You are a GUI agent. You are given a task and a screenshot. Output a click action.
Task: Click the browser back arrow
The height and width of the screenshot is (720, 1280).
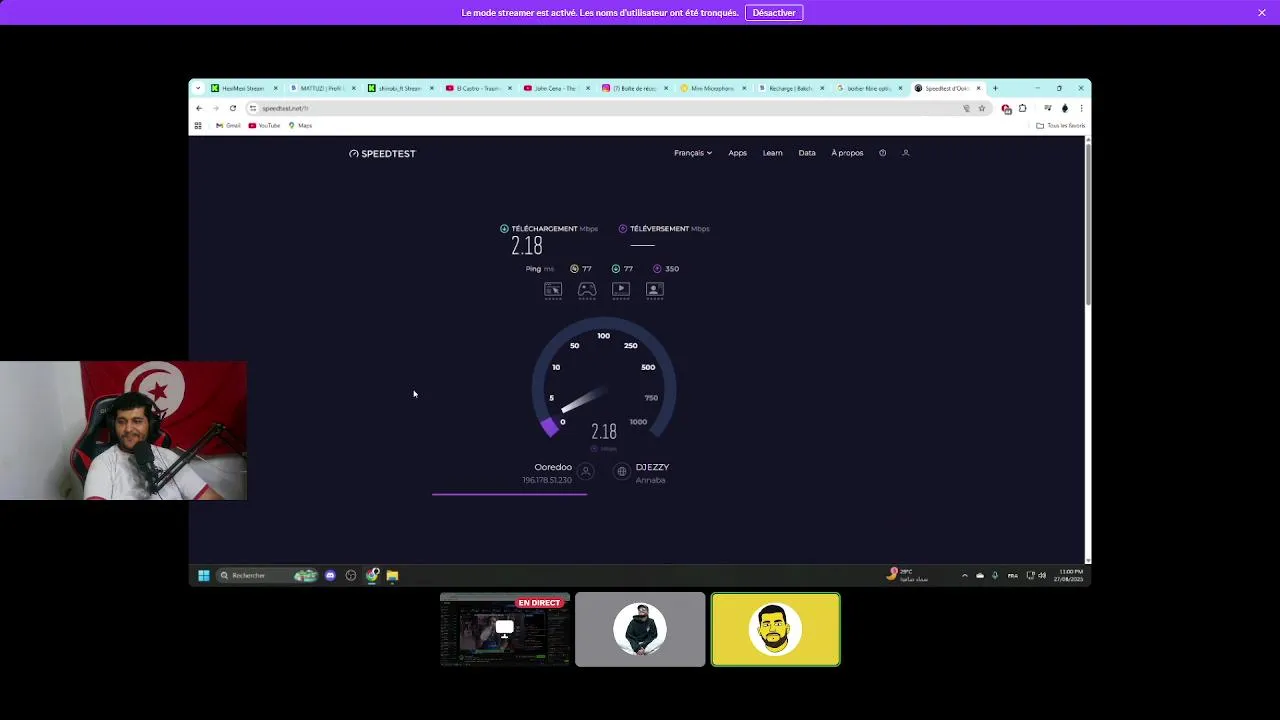click(x=199, y=108)
